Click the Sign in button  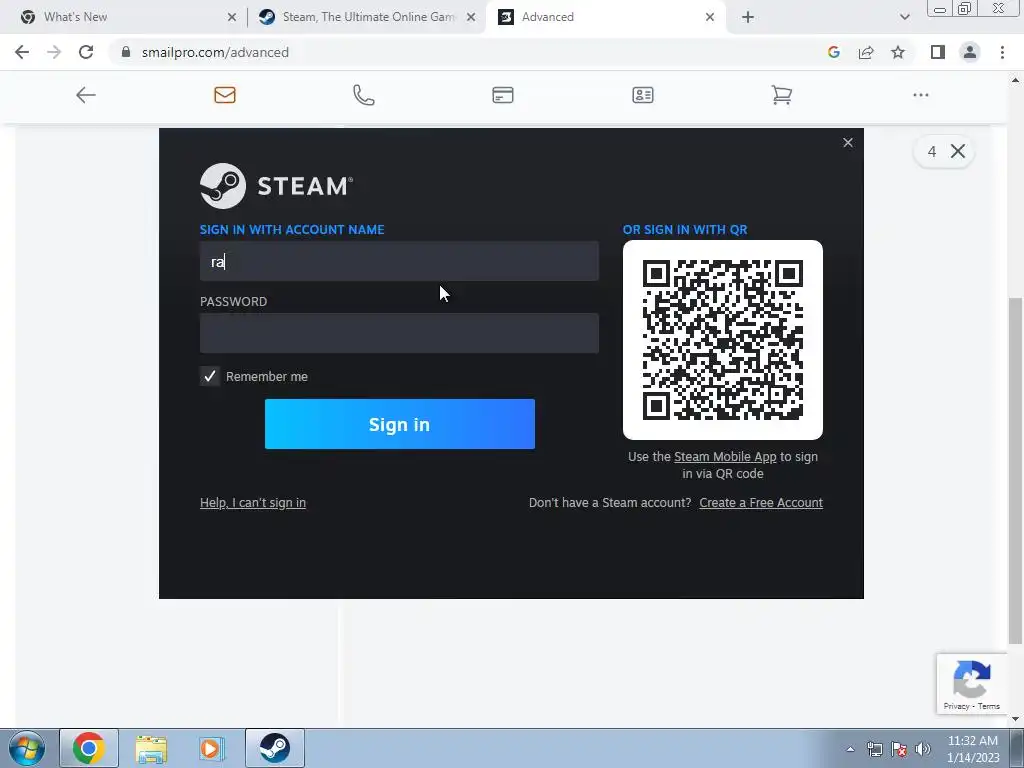click(400, 424)
